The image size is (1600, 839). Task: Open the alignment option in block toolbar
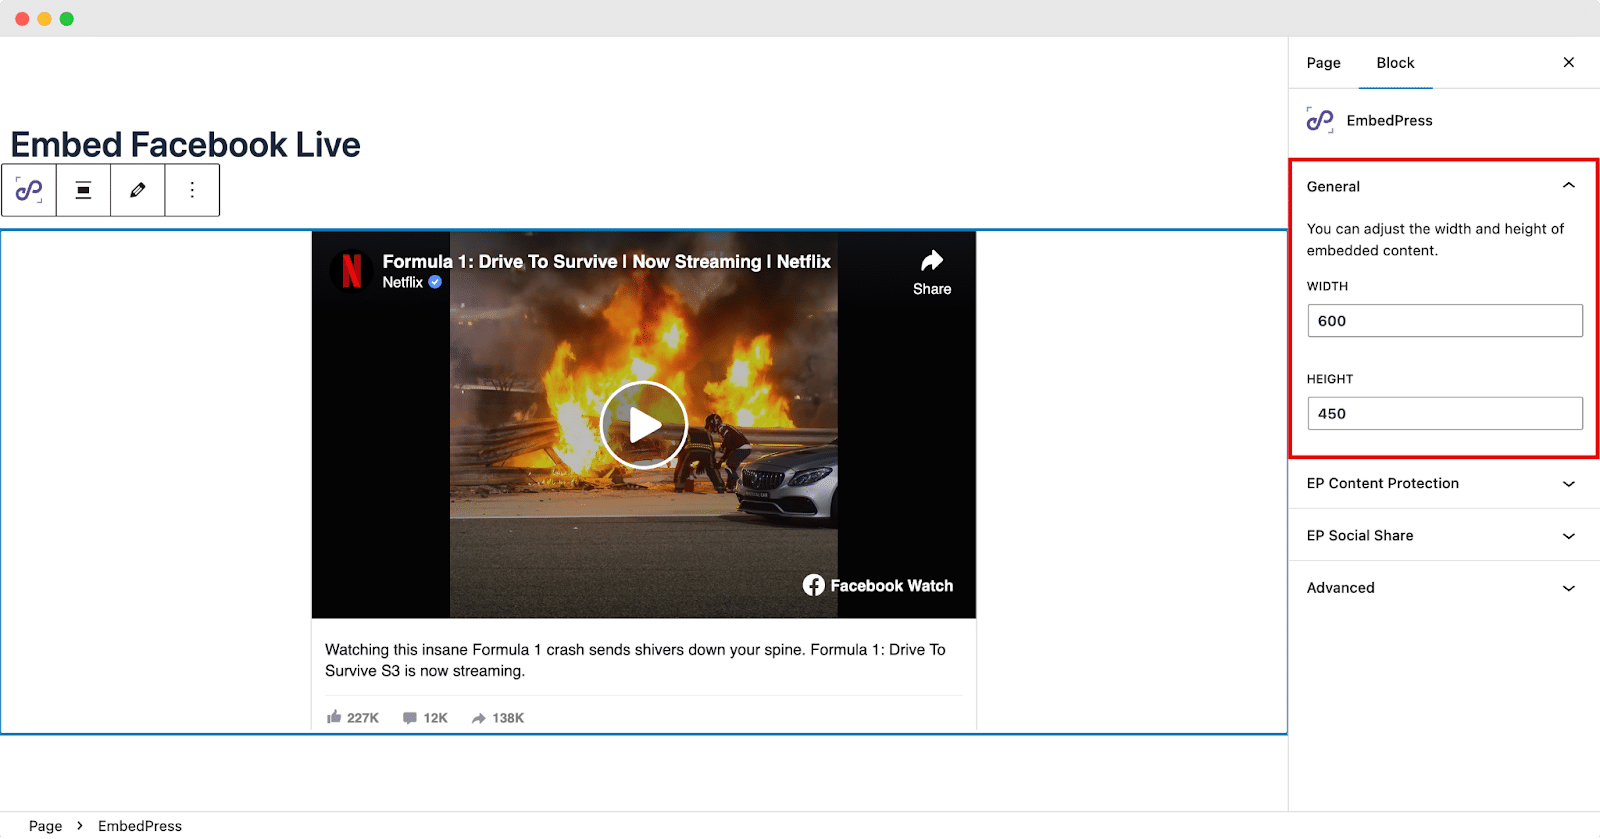[x=84, y=190]
